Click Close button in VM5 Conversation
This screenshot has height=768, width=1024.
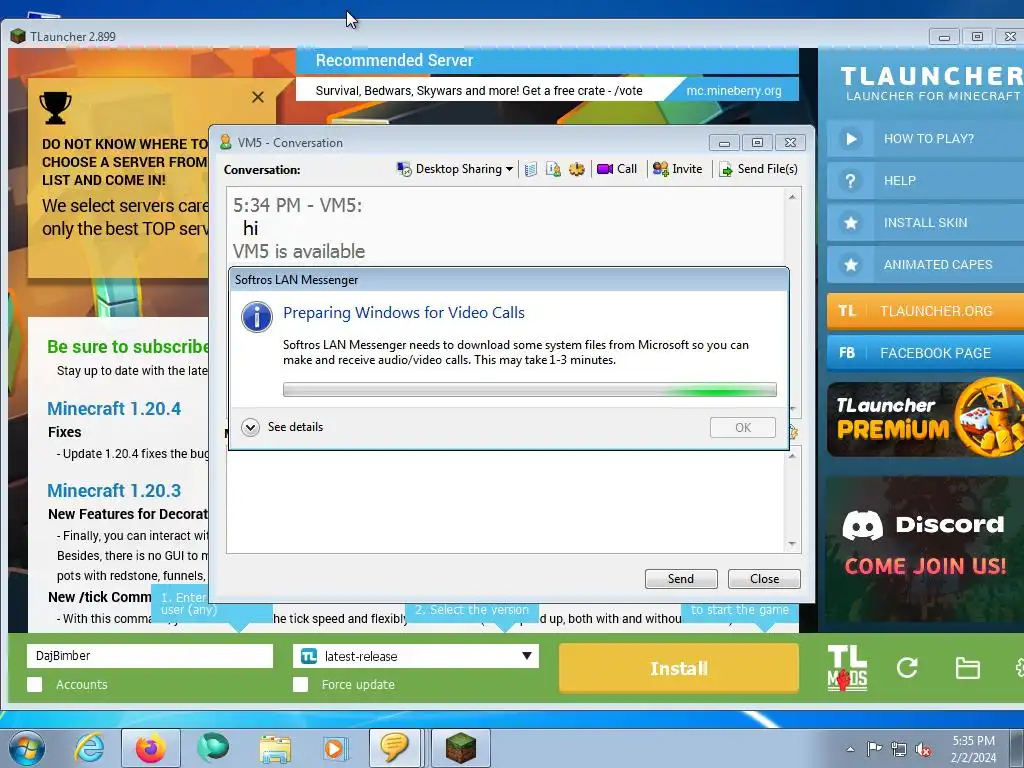[764, 579]
